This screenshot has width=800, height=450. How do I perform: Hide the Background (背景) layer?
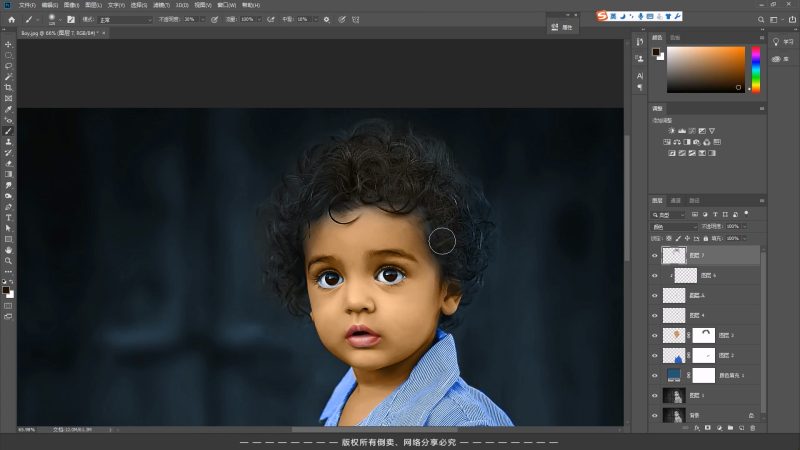click(655, 414)
